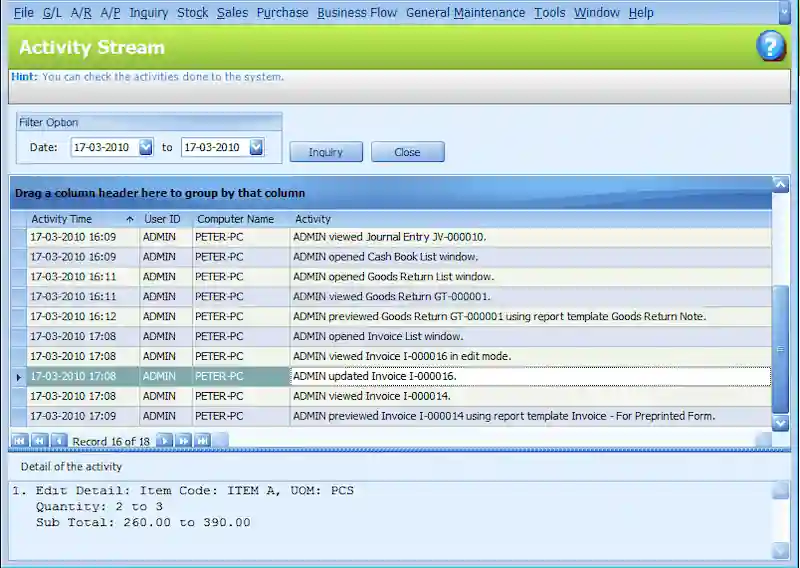Click the grid scrollbar down arrow
This screenshot has height=568, width=800.
click(x=781, y=423)
